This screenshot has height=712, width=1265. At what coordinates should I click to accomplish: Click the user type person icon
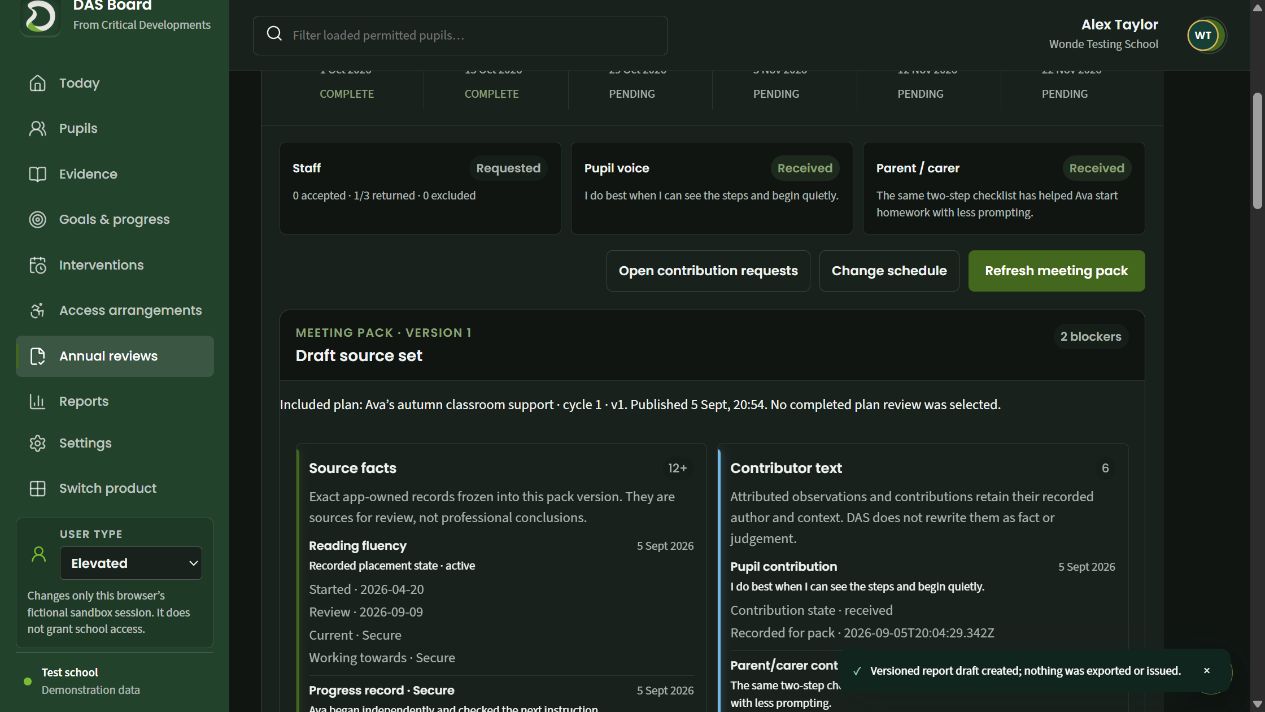39,554
